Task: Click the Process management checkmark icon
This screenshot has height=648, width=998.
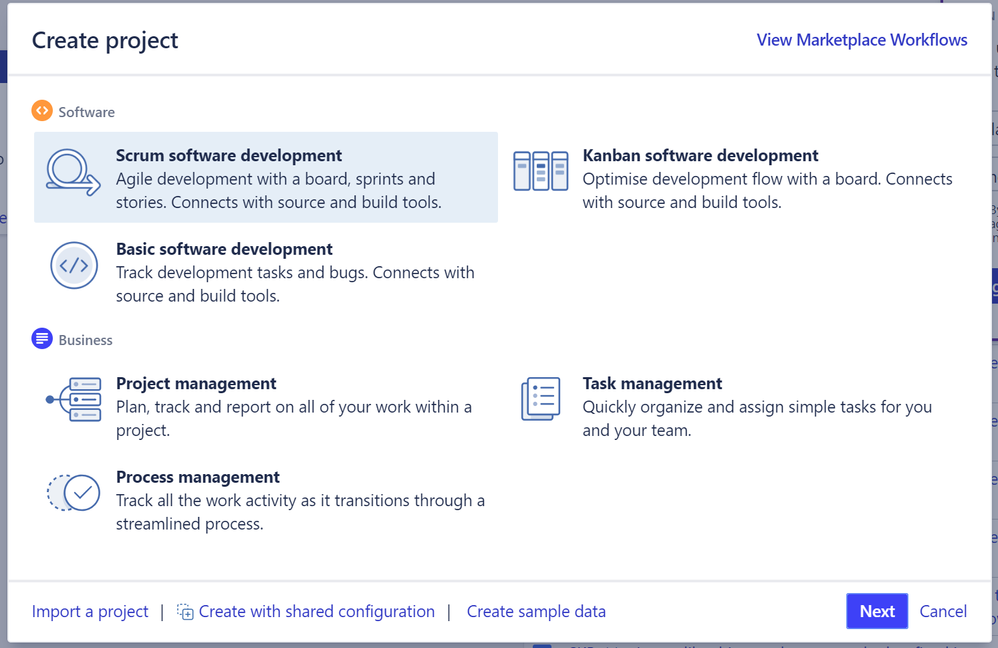Action: [x=73, y=492]
